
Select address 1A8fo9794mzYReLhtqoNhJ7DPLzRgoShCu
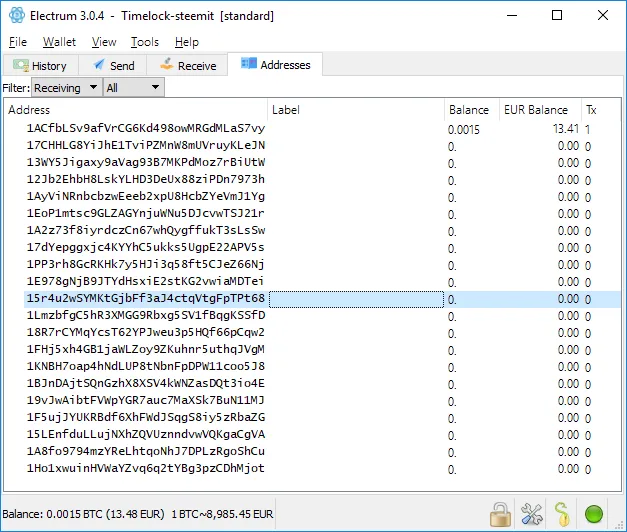(x=146, y=451)
